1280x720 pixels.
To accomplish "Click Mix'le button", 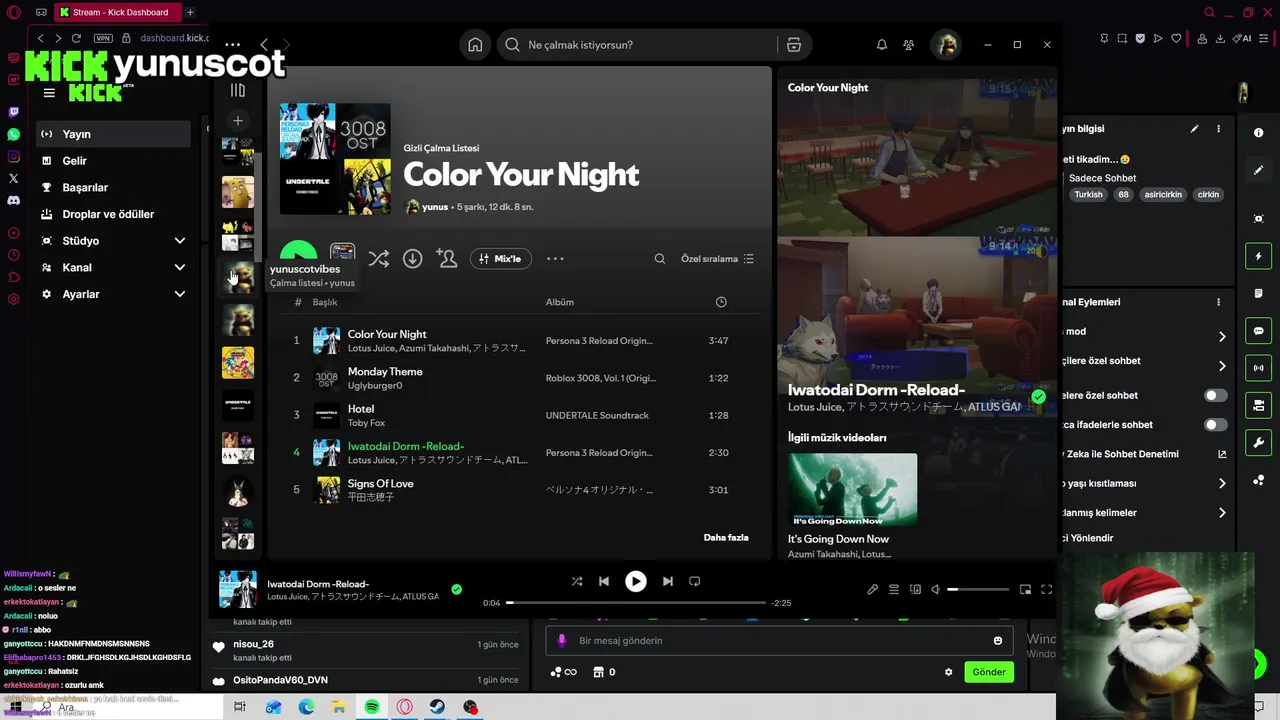I will (x=501, y=259).
